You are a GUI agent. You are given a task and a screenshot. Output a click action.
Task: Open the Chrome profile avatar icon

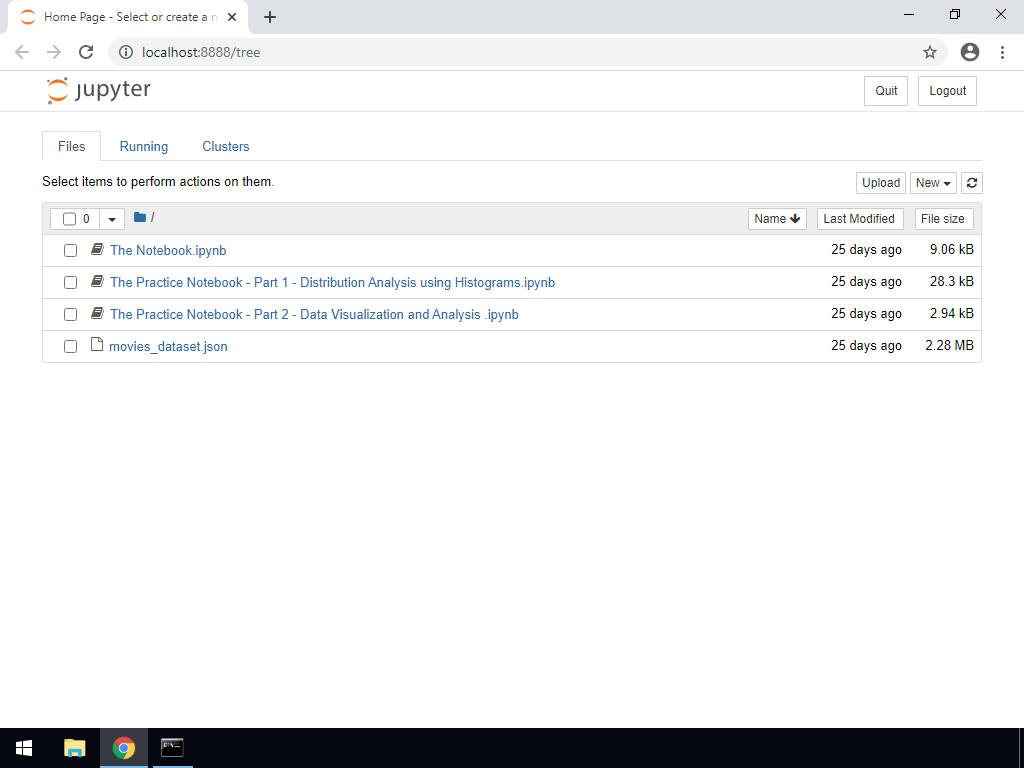pos(970,52)
